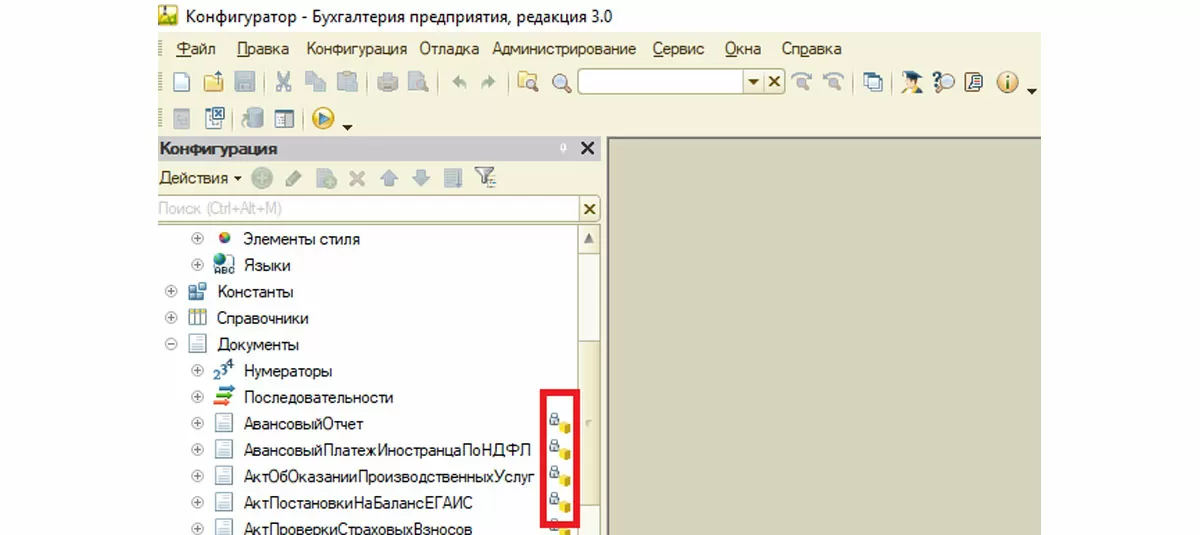Click the Paste clipboard icon
This screenshot has width=1200, height=535.
[x=346, y=83]
